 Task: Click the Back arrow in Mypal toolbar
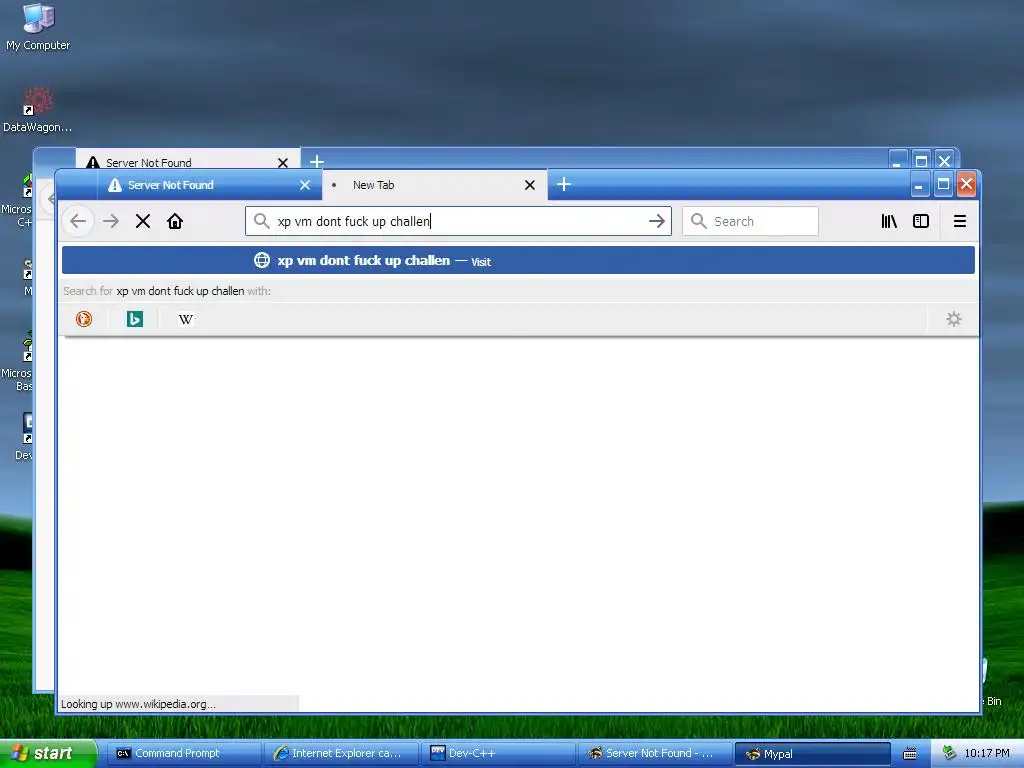pyautogui.click(x=78, y=221)
